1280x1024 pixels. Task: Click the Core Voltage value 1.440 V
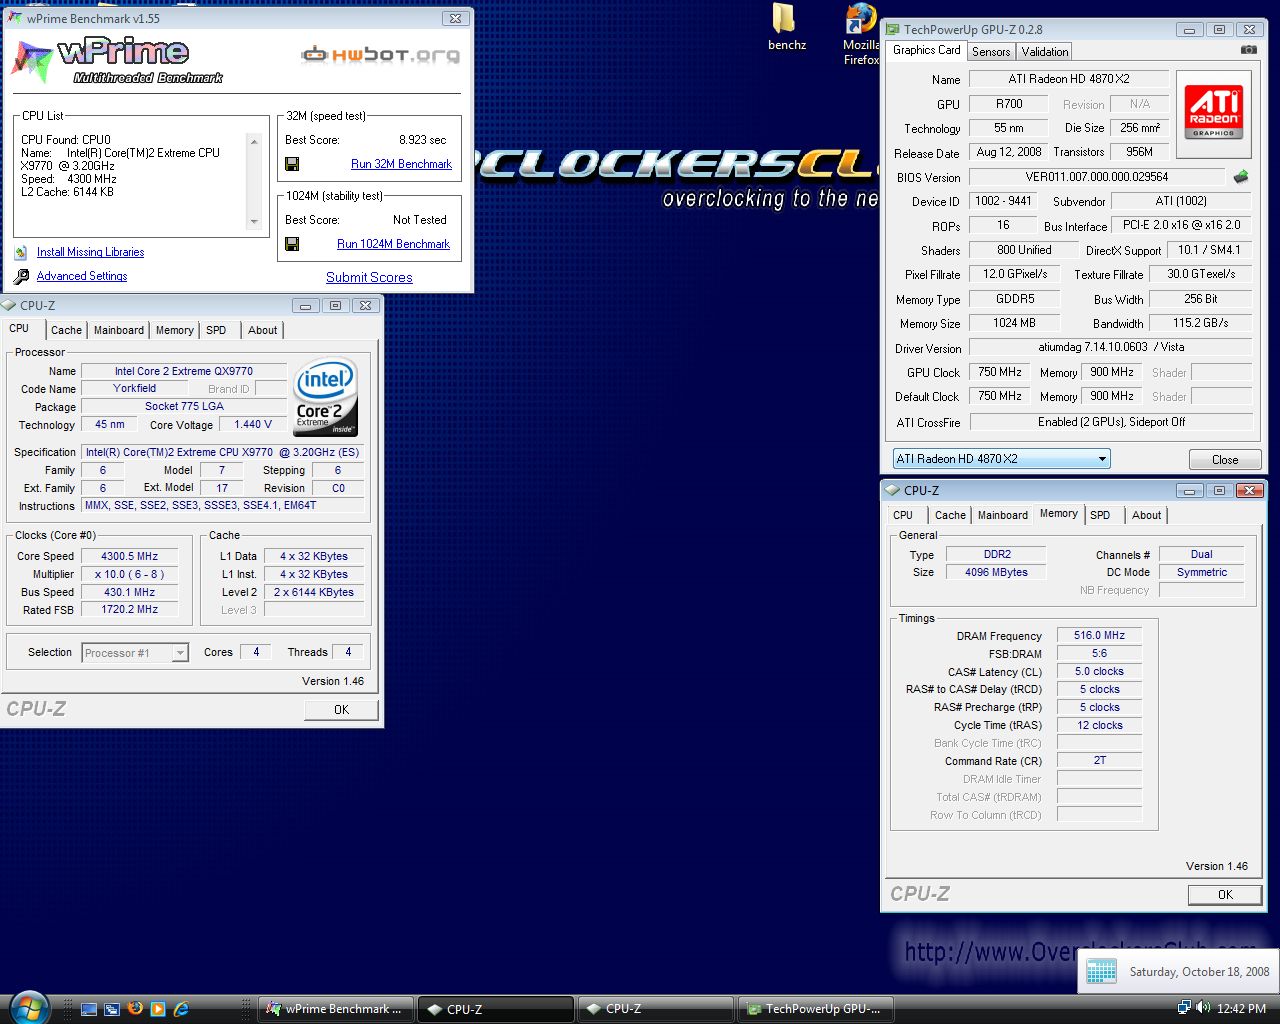(253, 424)
